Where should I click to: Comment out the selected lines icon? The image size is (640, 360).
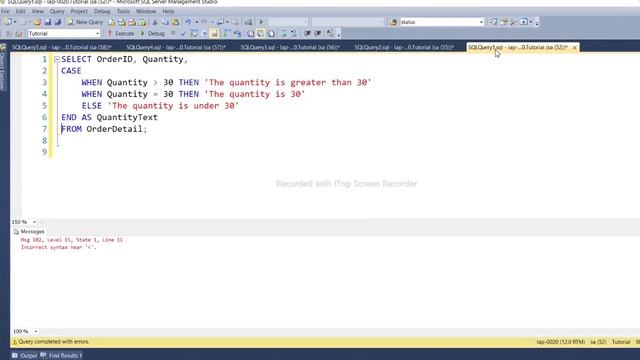[x=284, y=33]
